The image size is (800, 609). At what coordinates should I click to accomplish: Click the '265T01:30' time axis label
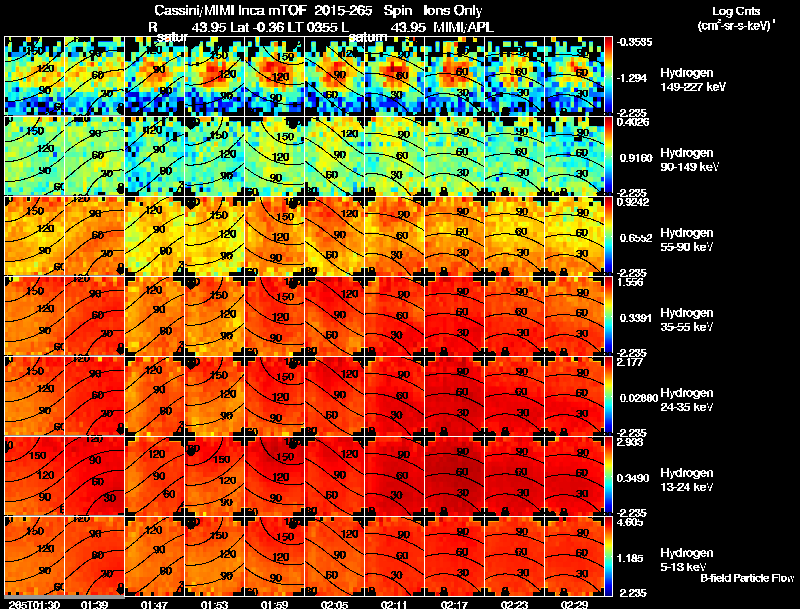(34, 604)
